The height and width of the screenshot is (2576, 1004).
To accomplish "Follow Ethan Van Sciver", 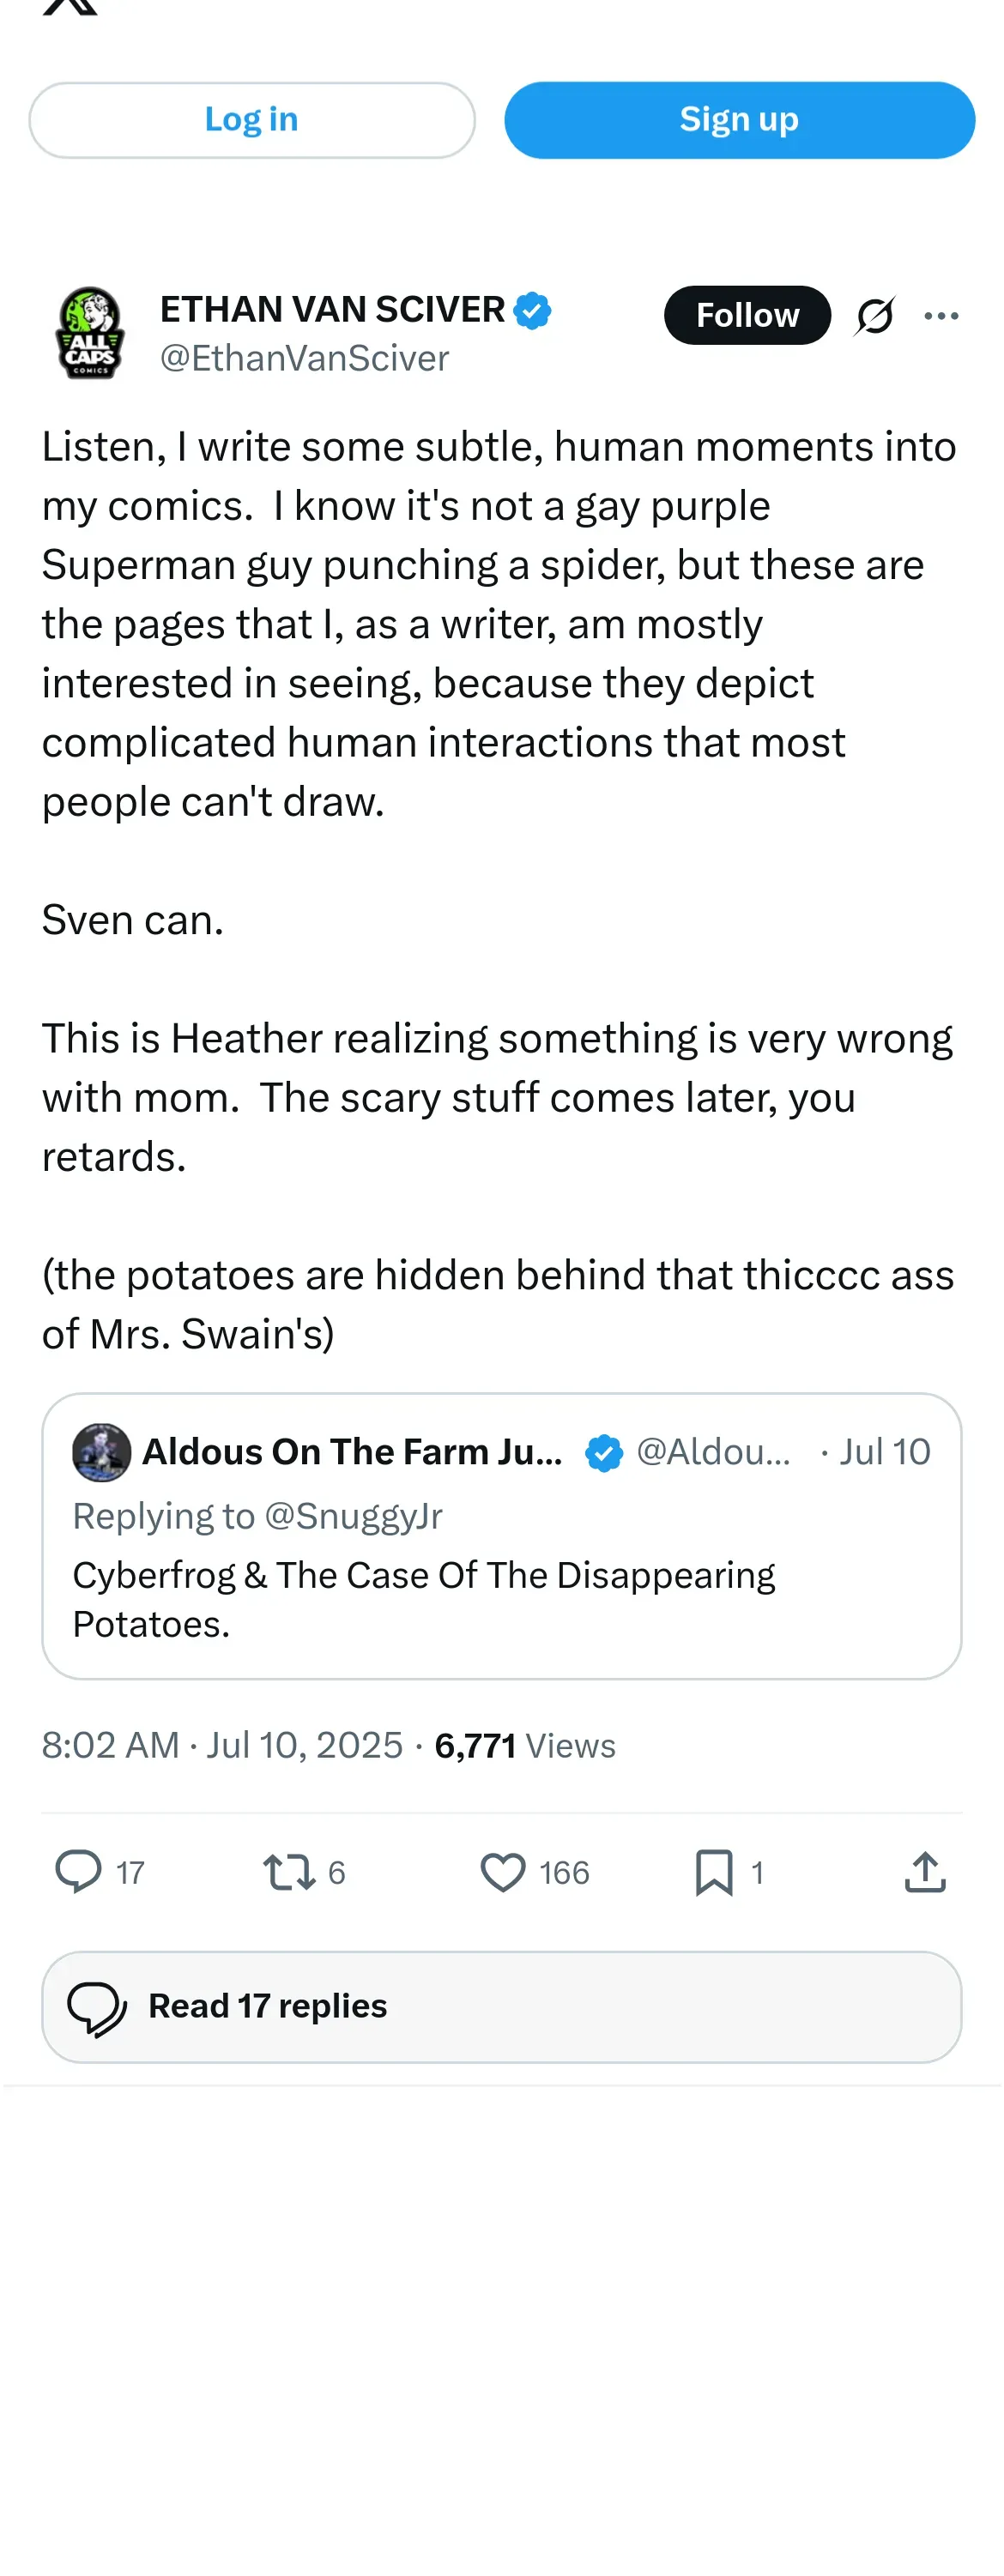I will [x=746, y=315].
